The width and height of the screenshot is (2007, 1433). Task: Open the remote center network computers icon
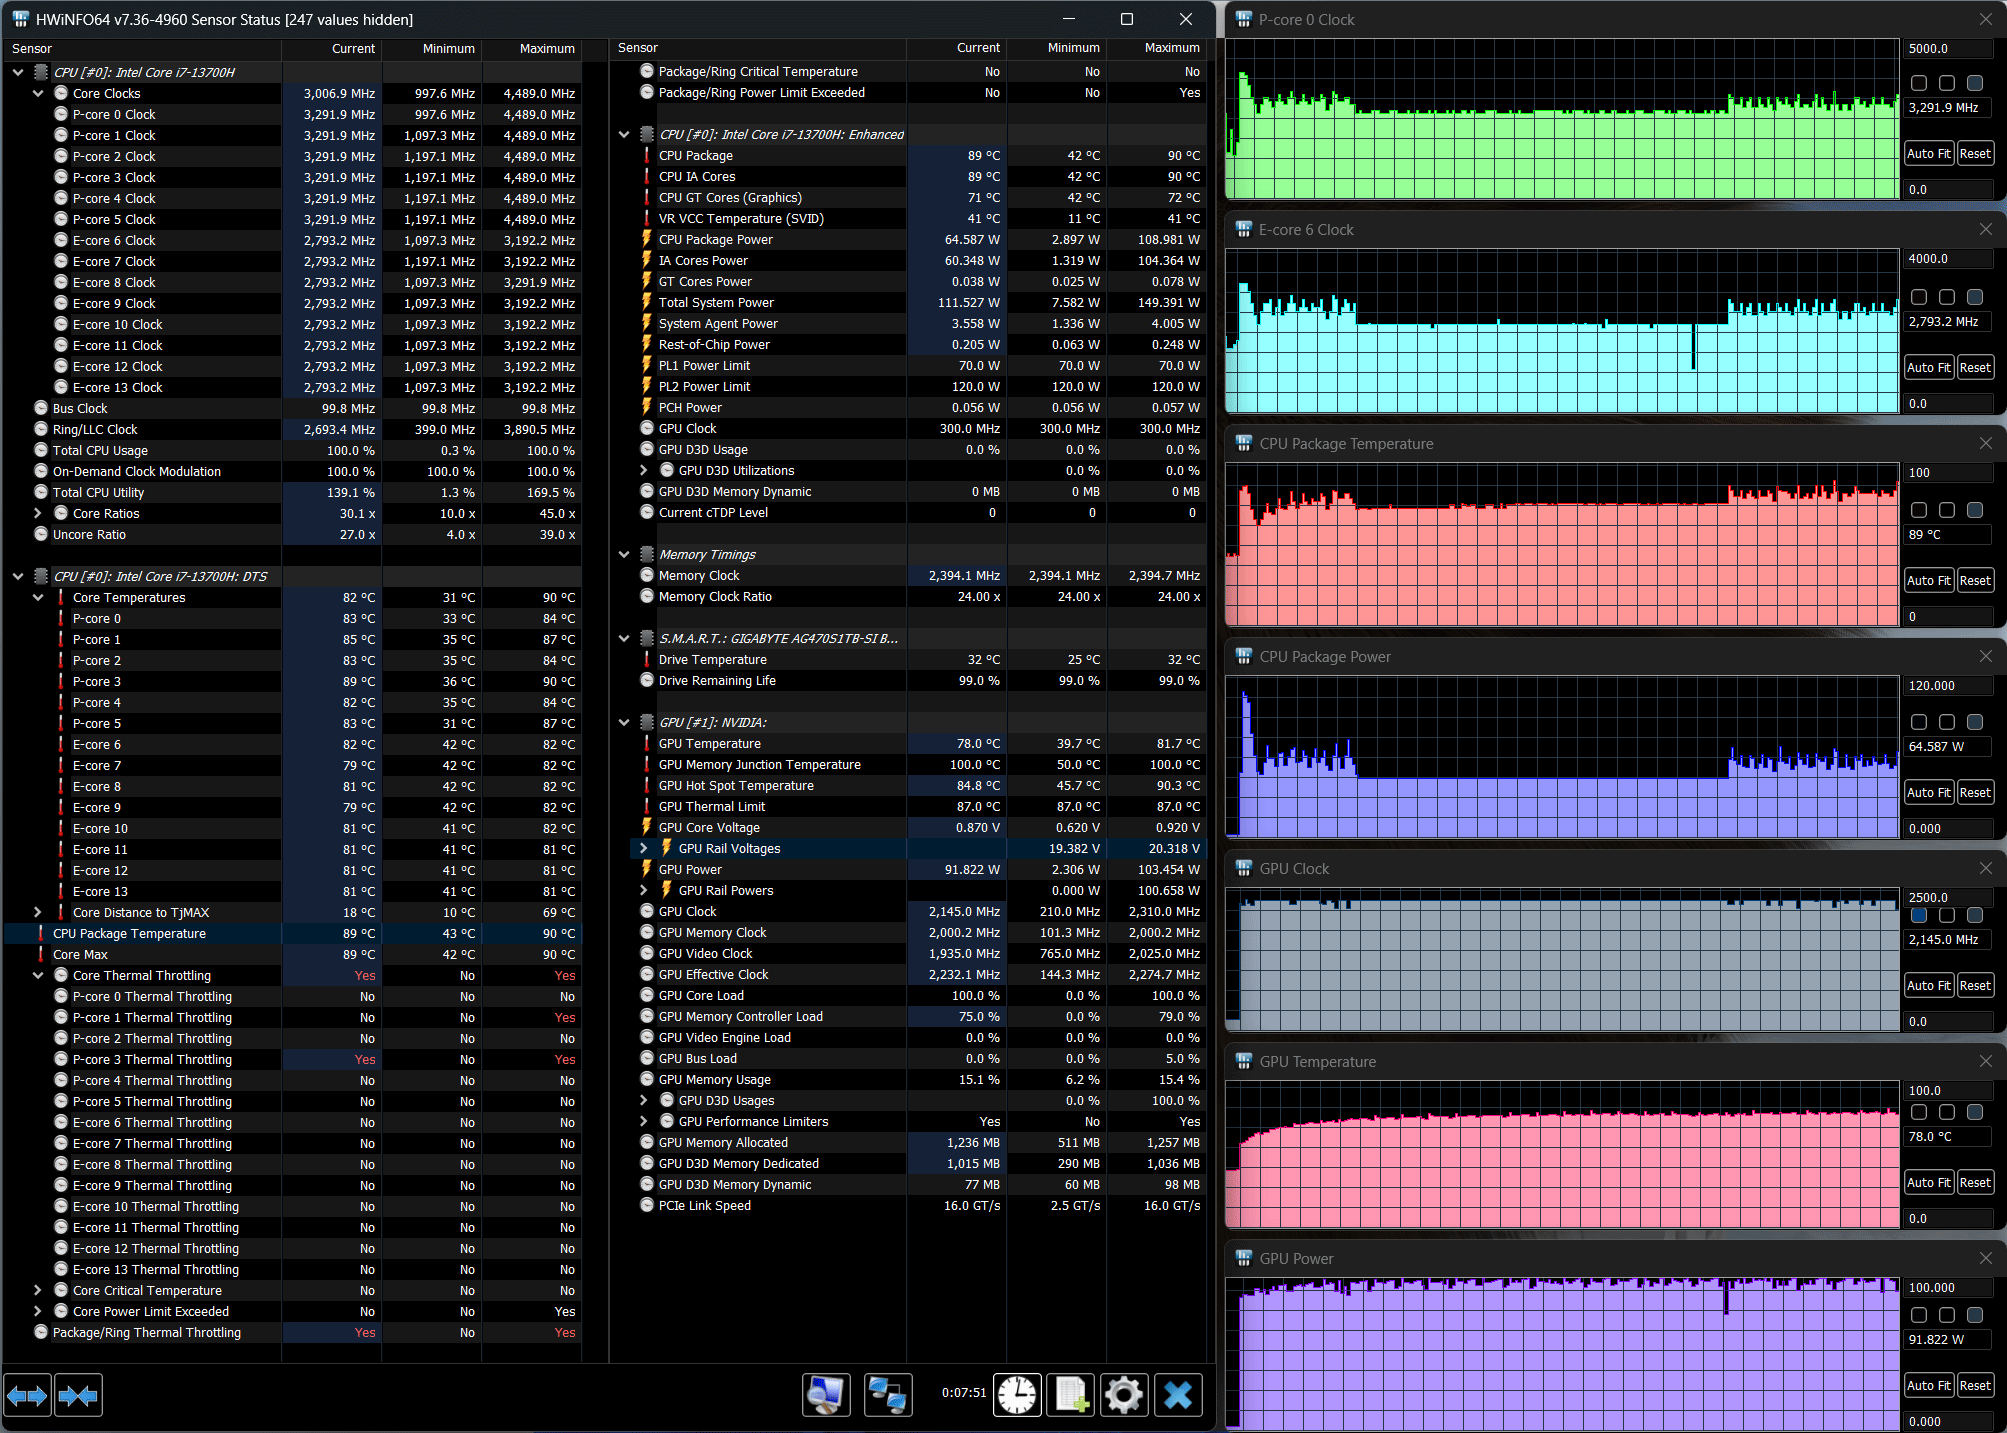[887, 1395]
